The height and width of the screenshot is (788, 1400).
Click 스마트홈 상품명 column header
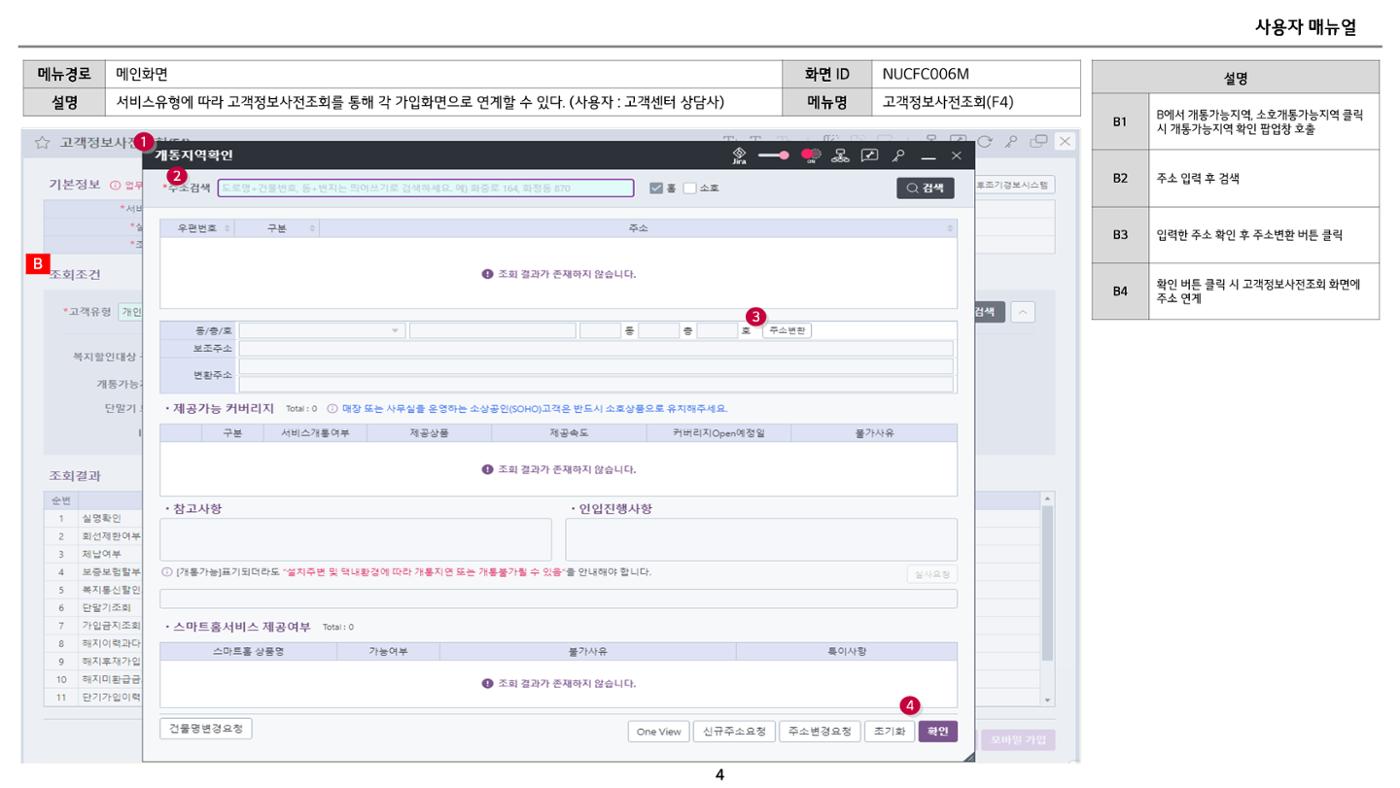pos(247,651)
